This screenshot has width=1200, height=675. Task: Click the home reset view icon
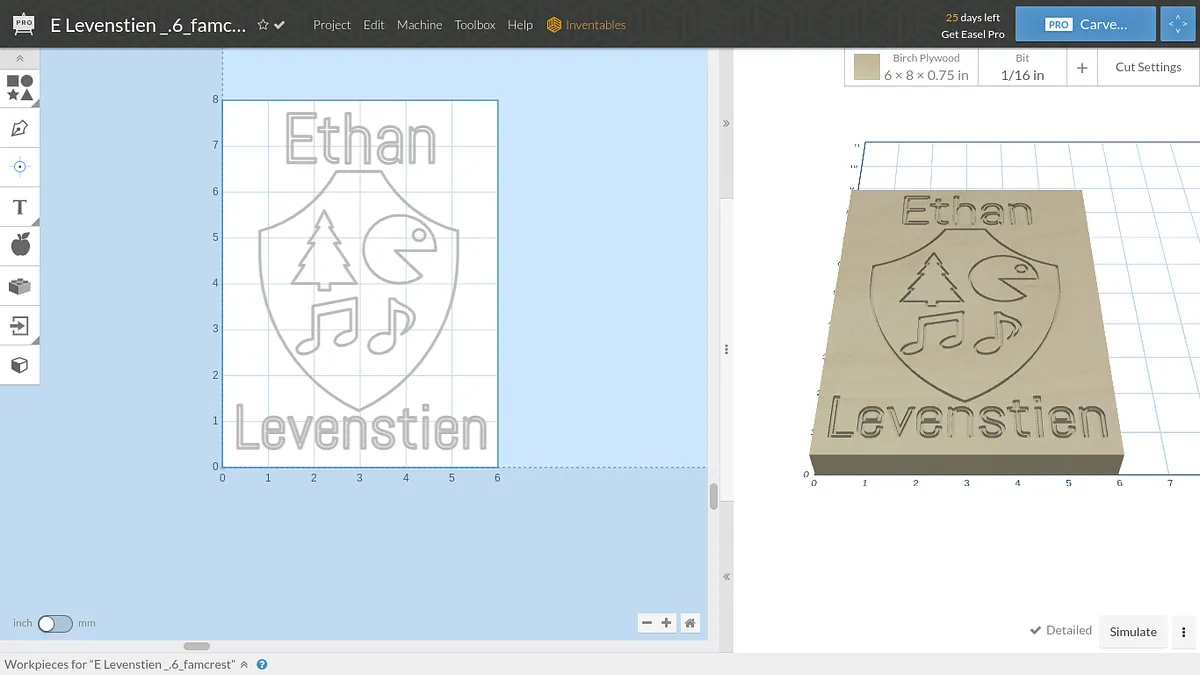(690, 623)
